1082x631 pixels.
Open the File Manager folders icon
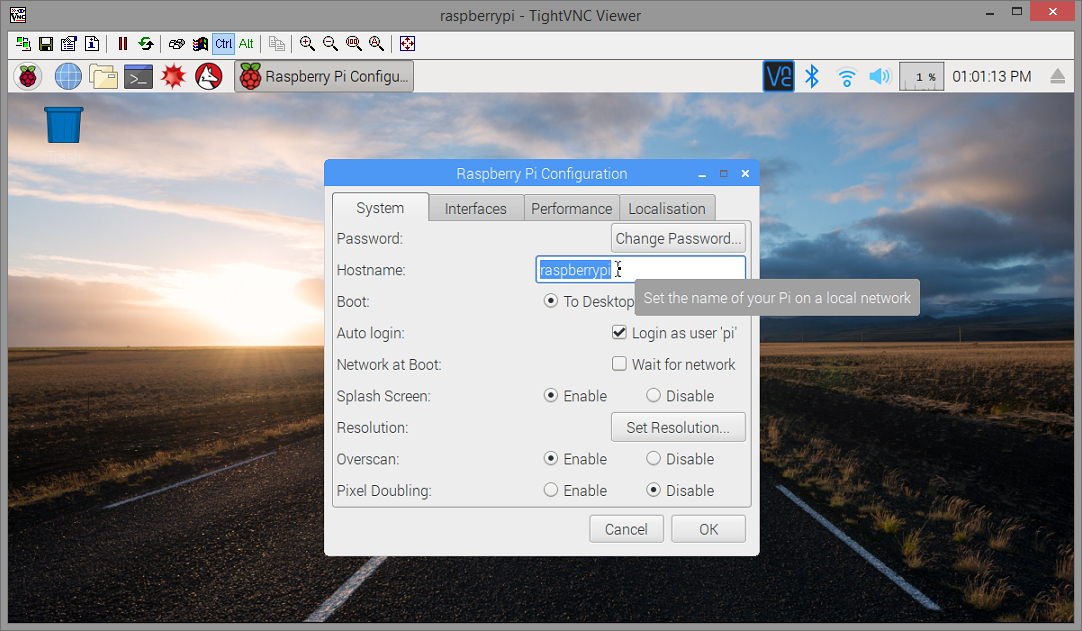tap(104, 77)
